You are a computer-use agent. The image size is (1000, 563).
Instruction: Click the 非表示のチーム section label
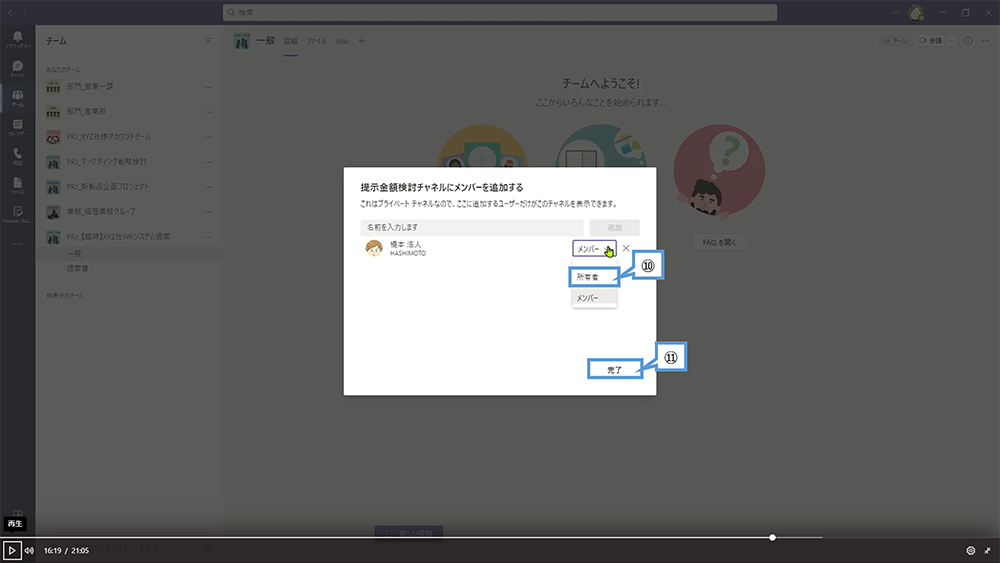64,296
